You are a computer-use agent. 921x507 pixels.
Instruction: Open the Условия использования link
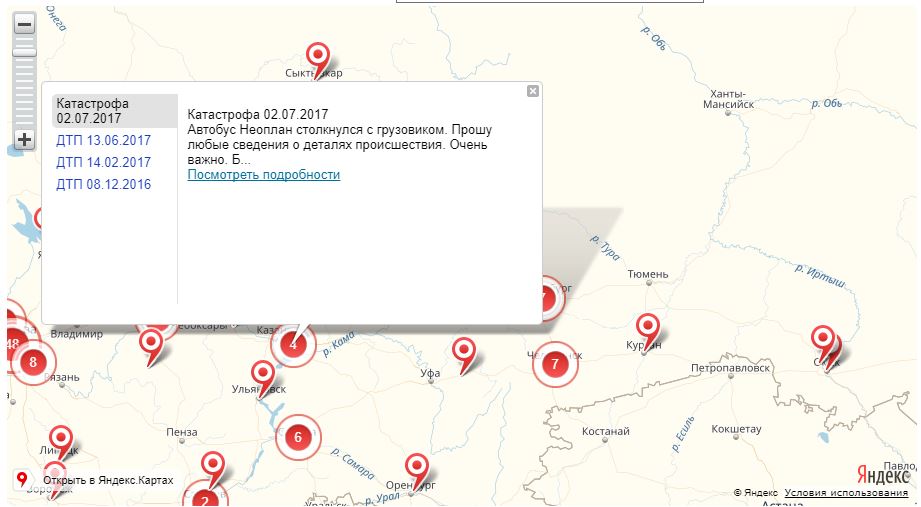[x=846, y=493]
